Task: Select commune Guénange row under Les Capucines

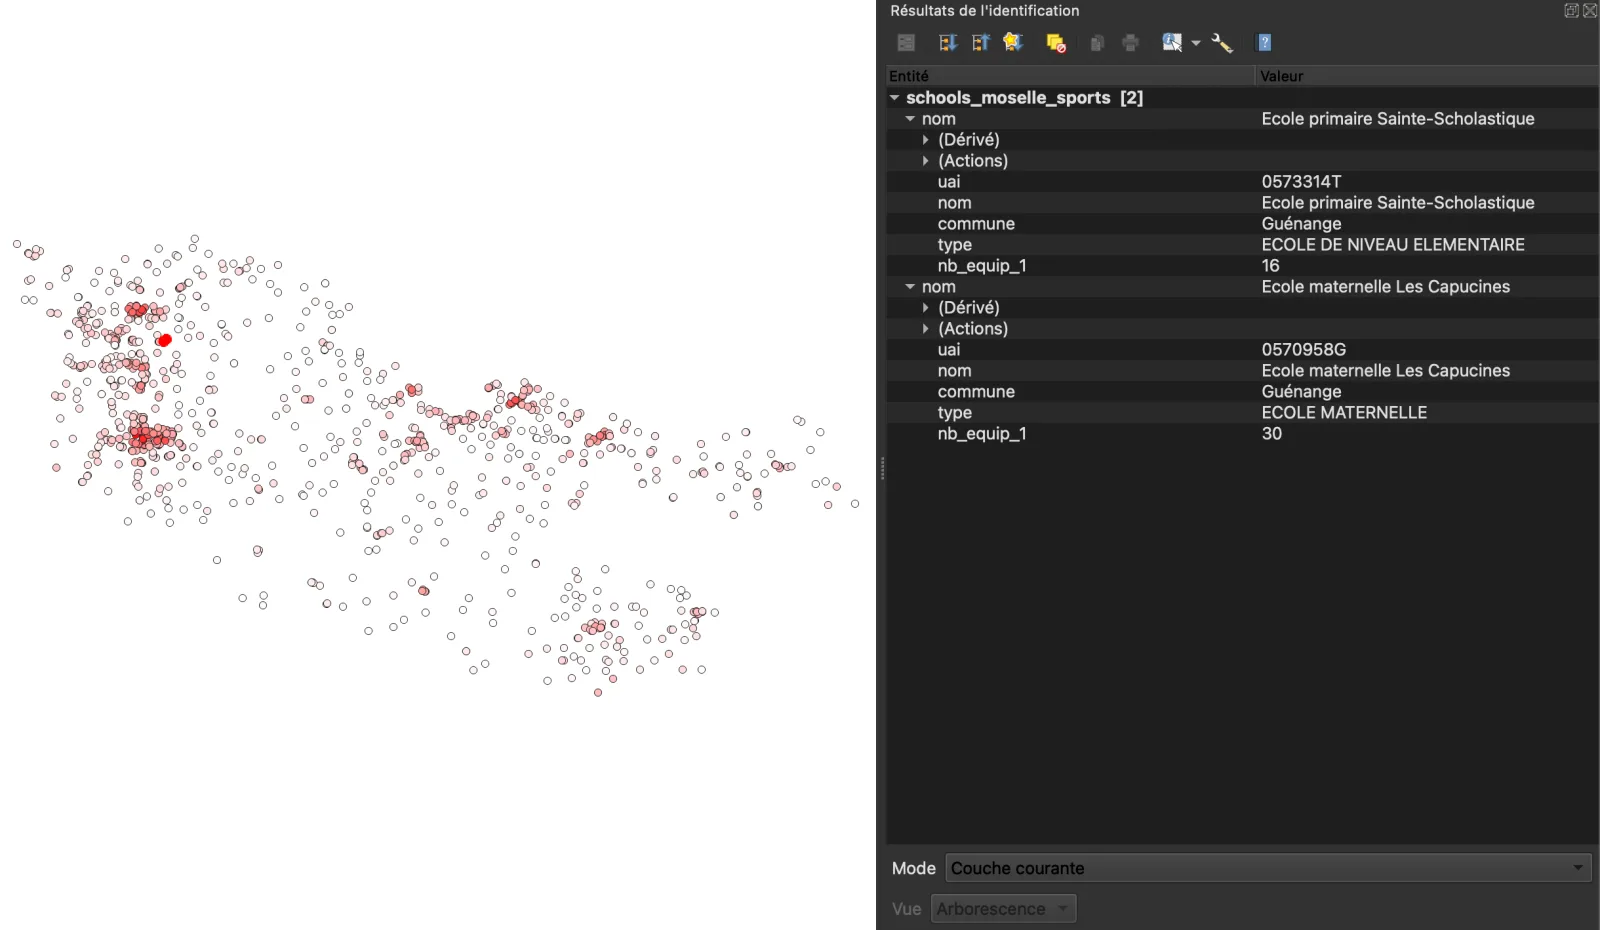Action: (x=1242, y=392)
